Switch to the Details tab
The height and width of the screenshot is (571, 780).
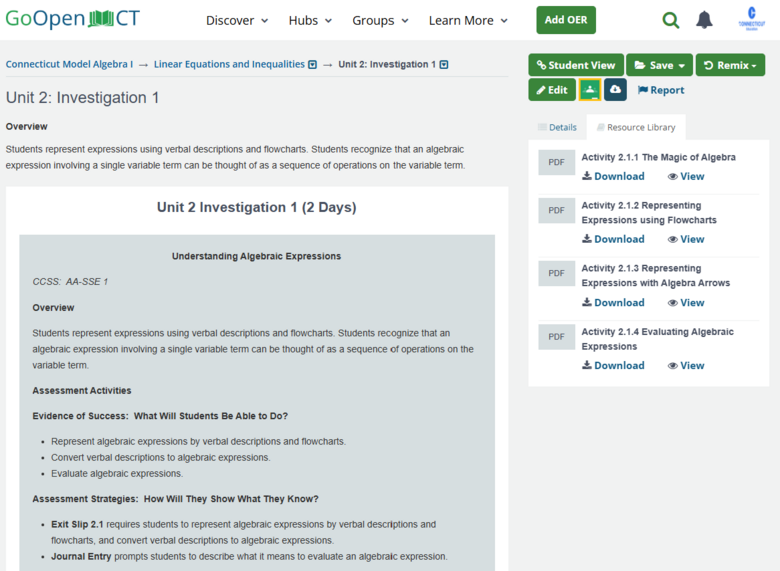pyautogui.click(x=558, y=127)
